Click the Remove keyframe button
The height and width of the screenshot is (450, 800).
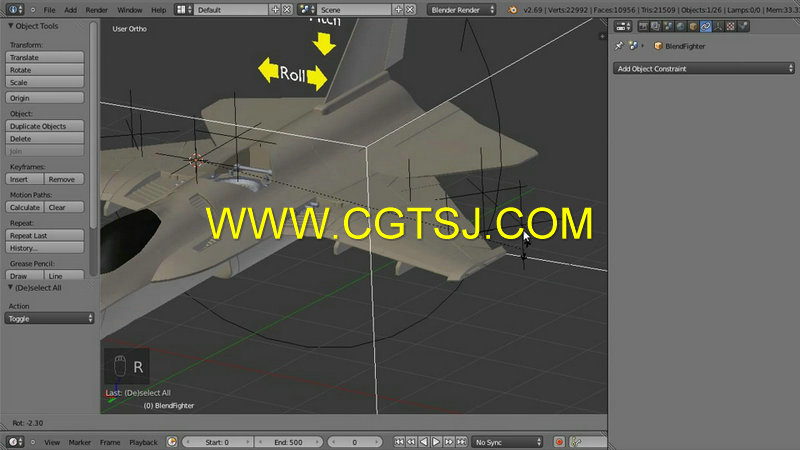click(x=64, y=180)
